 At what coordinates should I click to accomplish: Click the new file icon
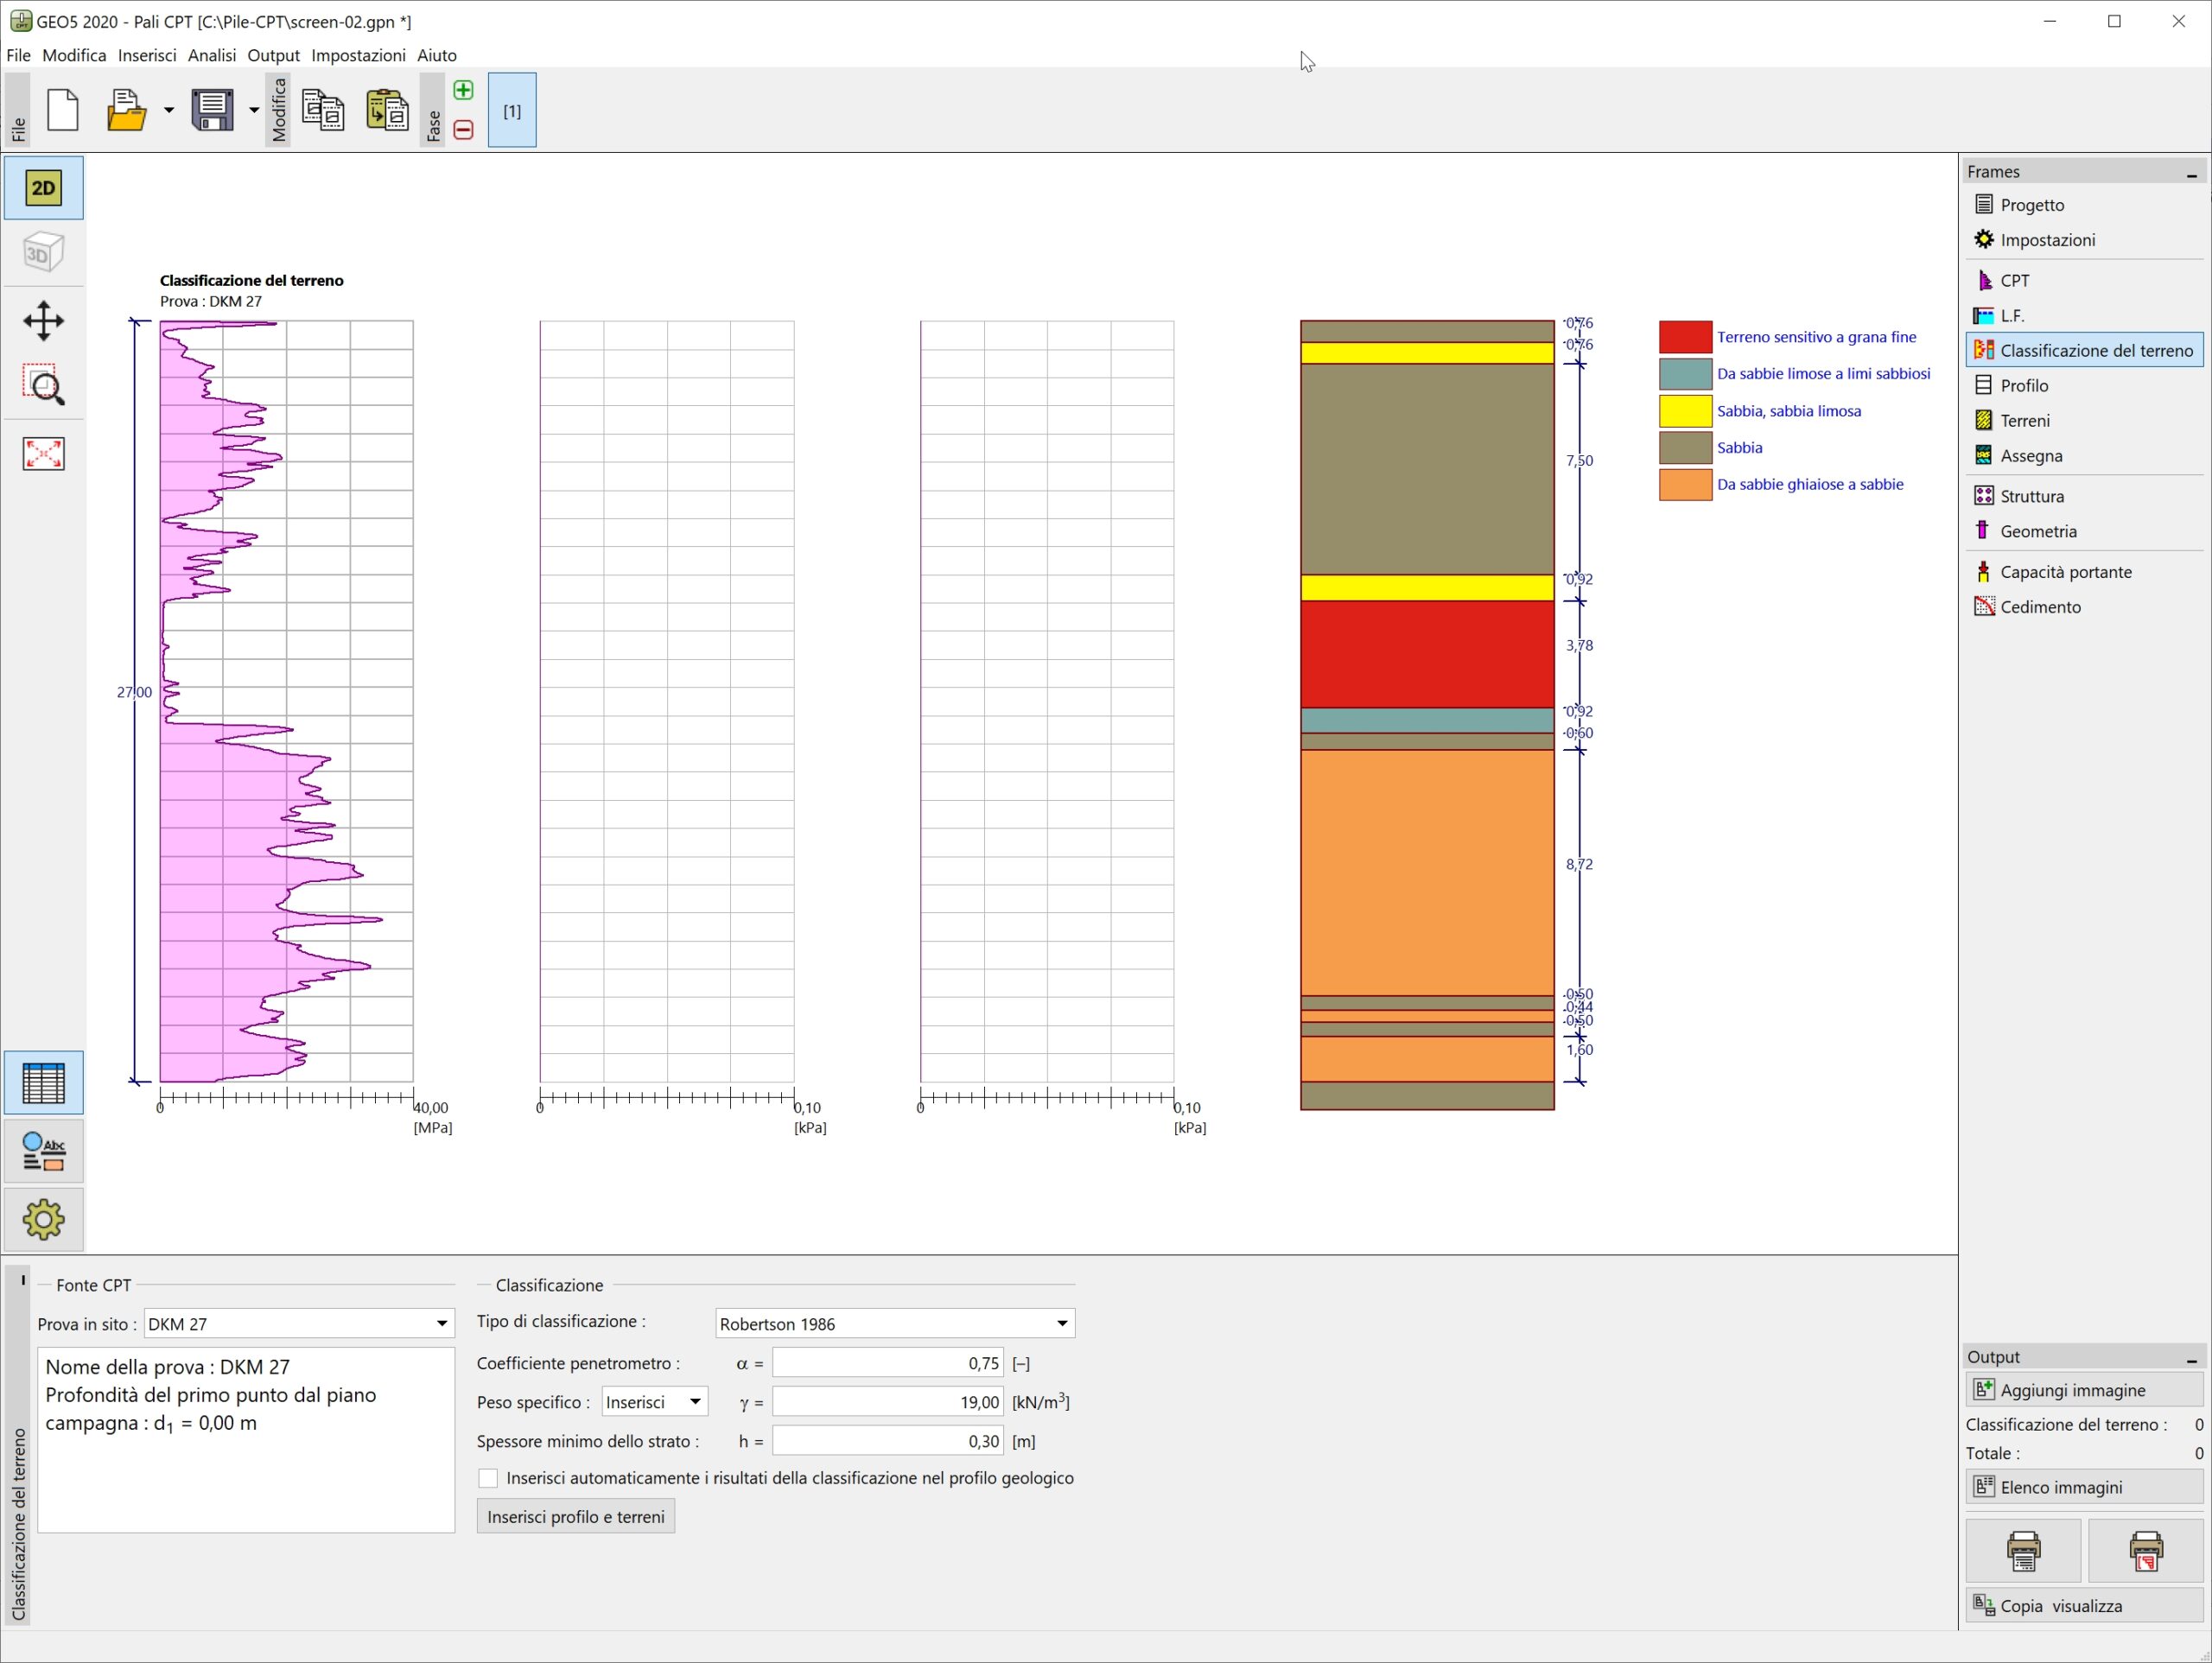click(63, 110)
